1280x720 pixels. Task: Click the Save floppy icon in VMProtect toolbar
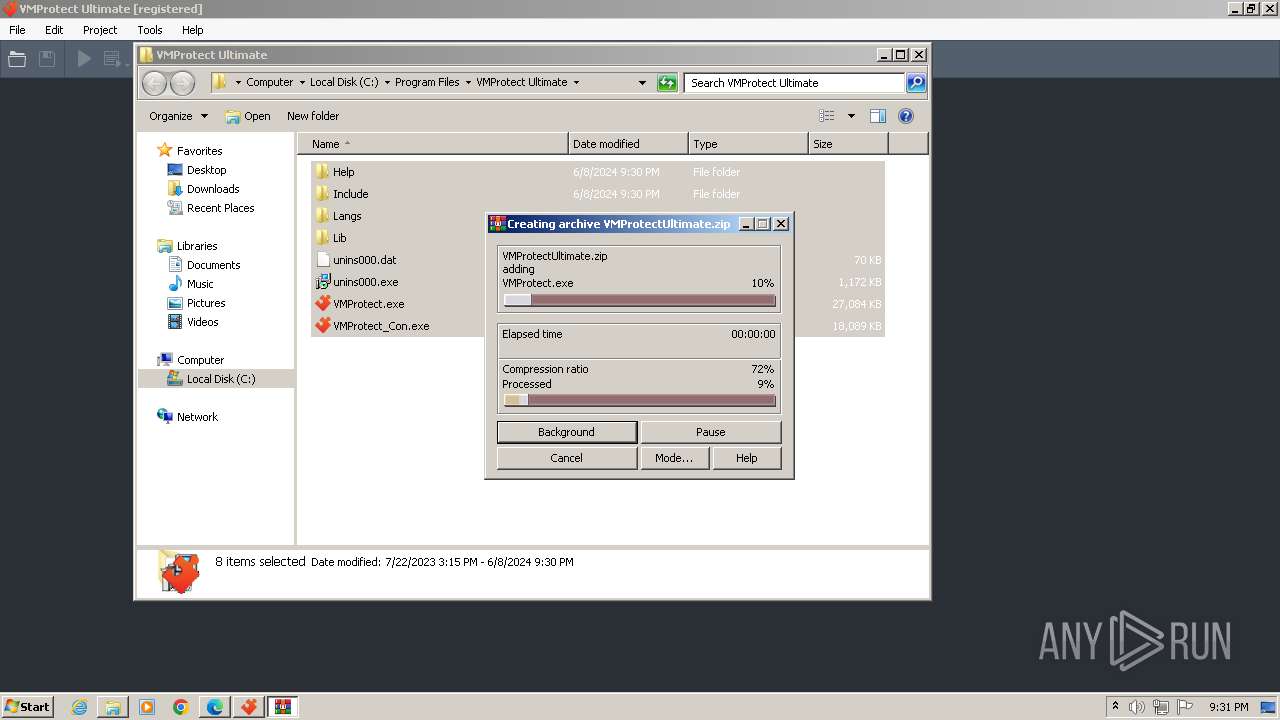pos(46,59)
